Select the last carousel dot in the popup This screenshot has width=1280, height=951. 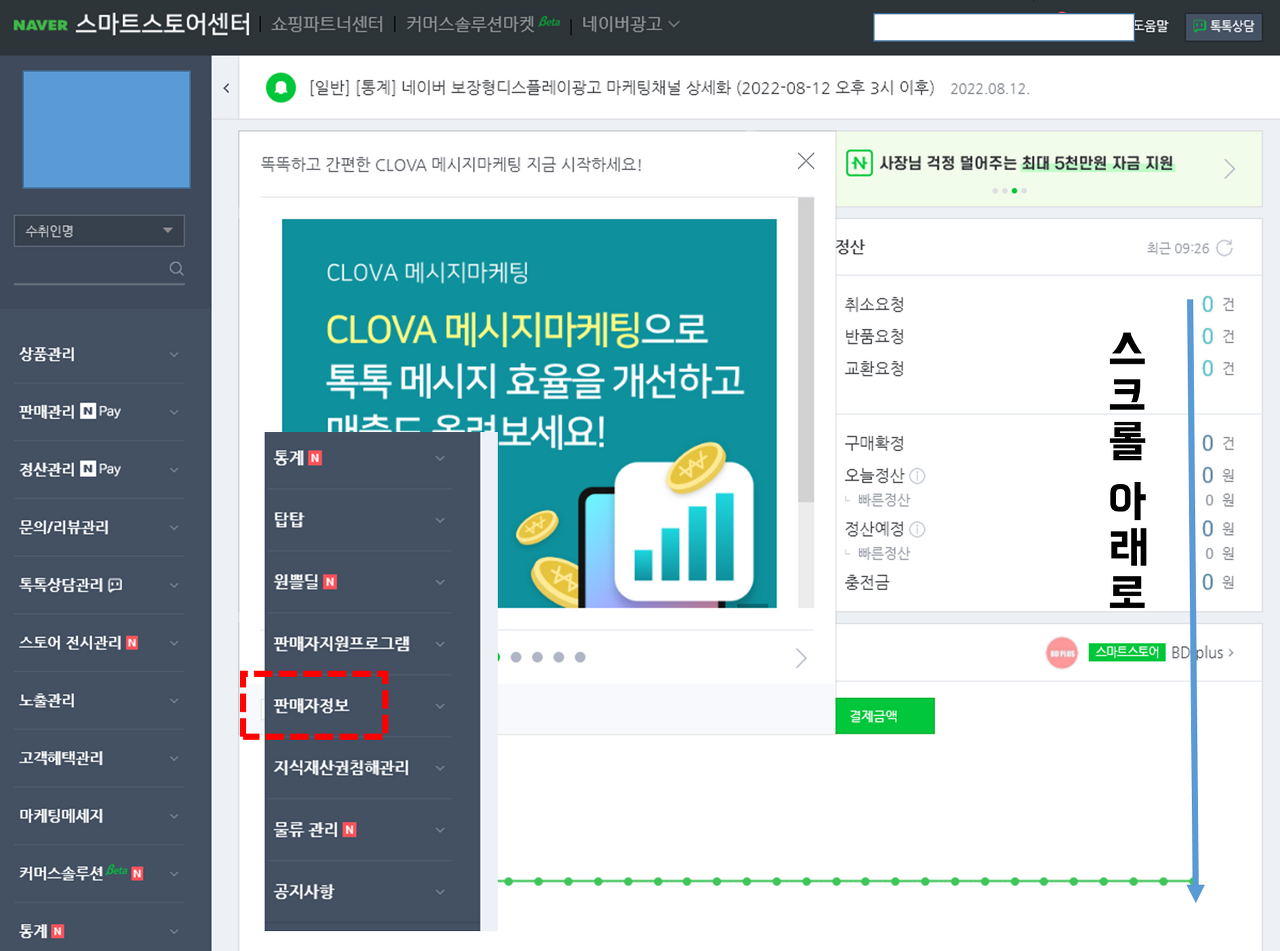[x=580, y=657]
